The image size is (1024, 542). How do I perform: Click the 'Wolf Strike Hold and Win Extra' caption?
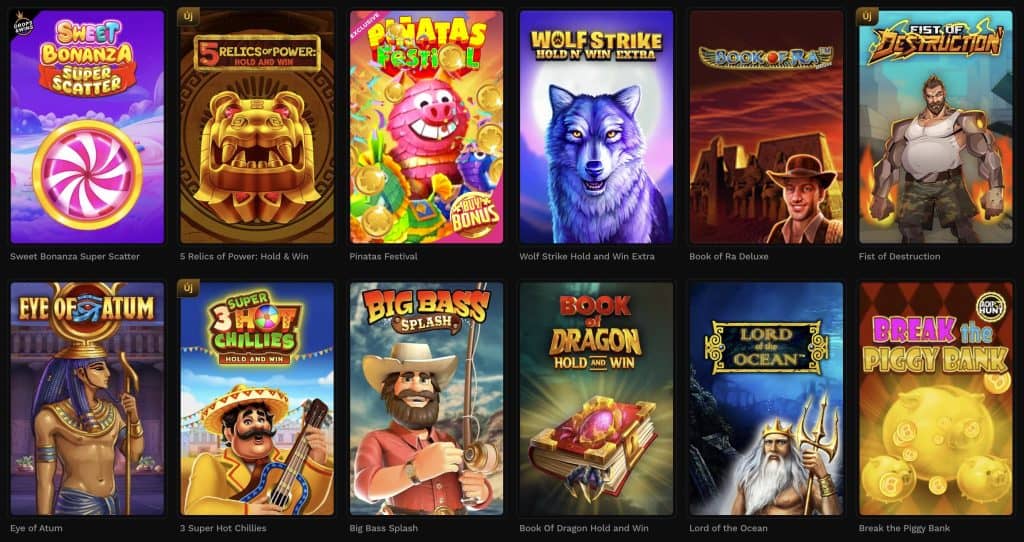click(586, 257)
